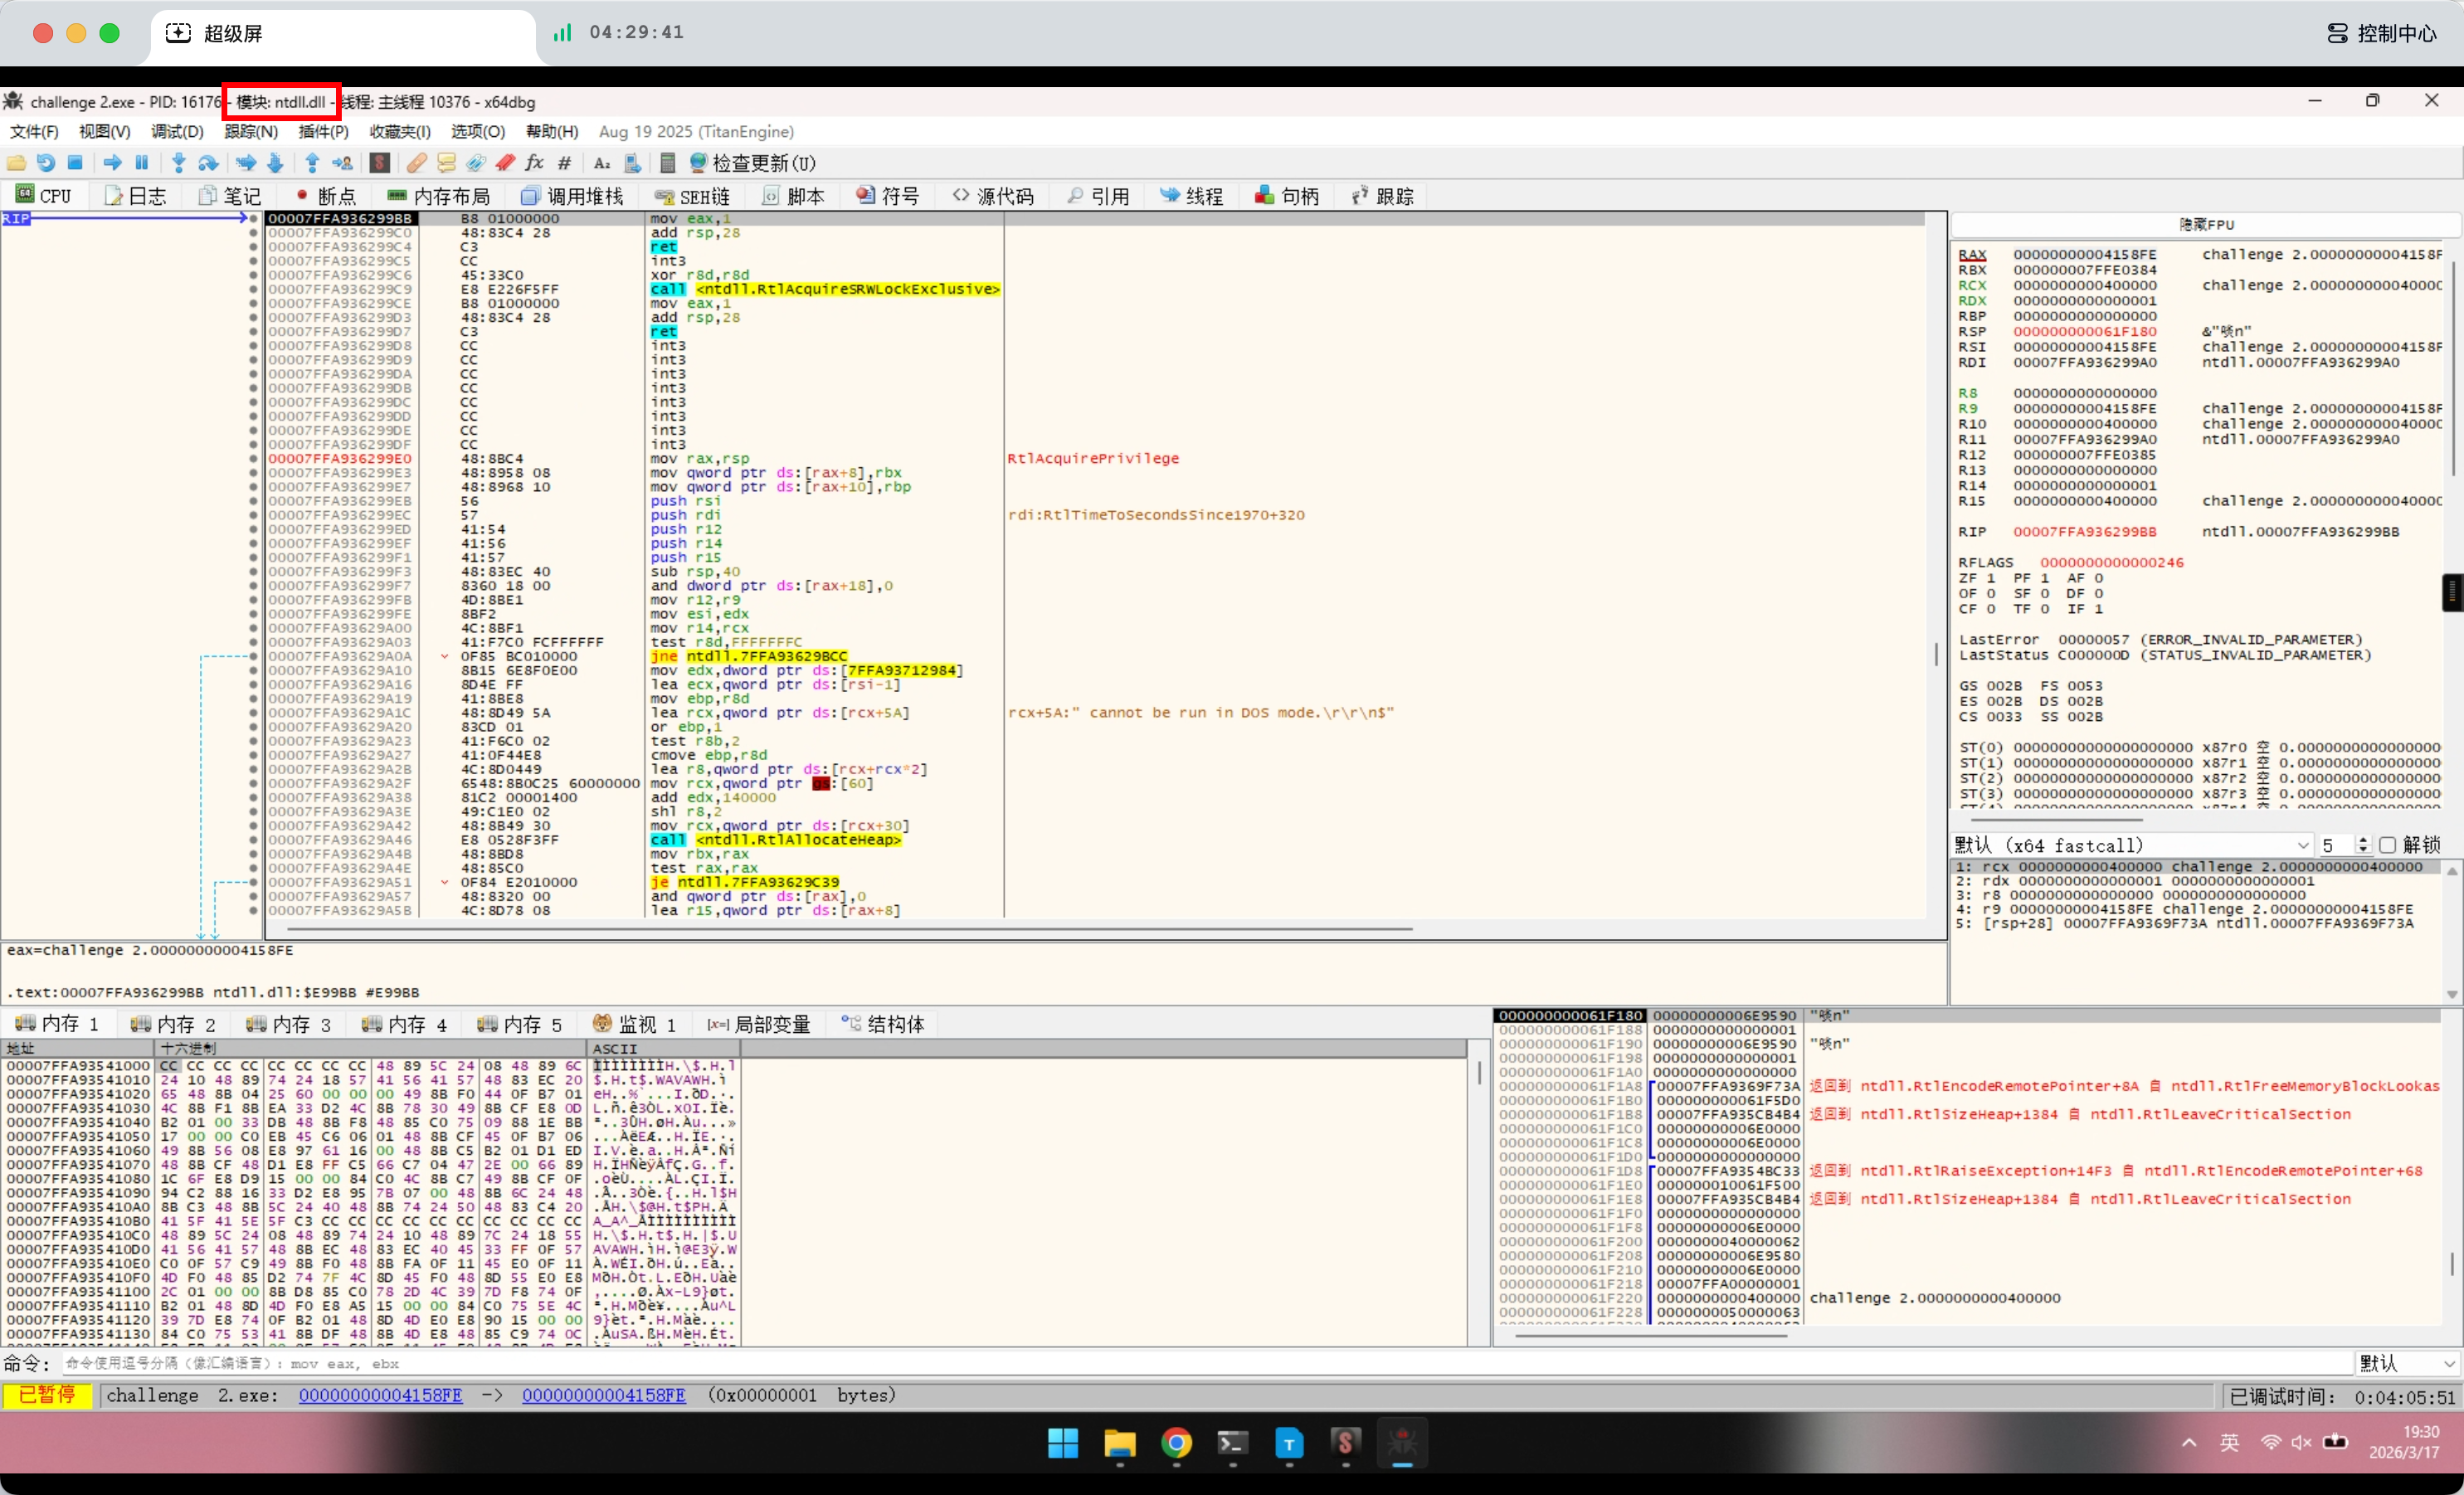The image size is (2464, 1495).
Task: Click the fx functions toolbar icon
Action: click(534, 163)
